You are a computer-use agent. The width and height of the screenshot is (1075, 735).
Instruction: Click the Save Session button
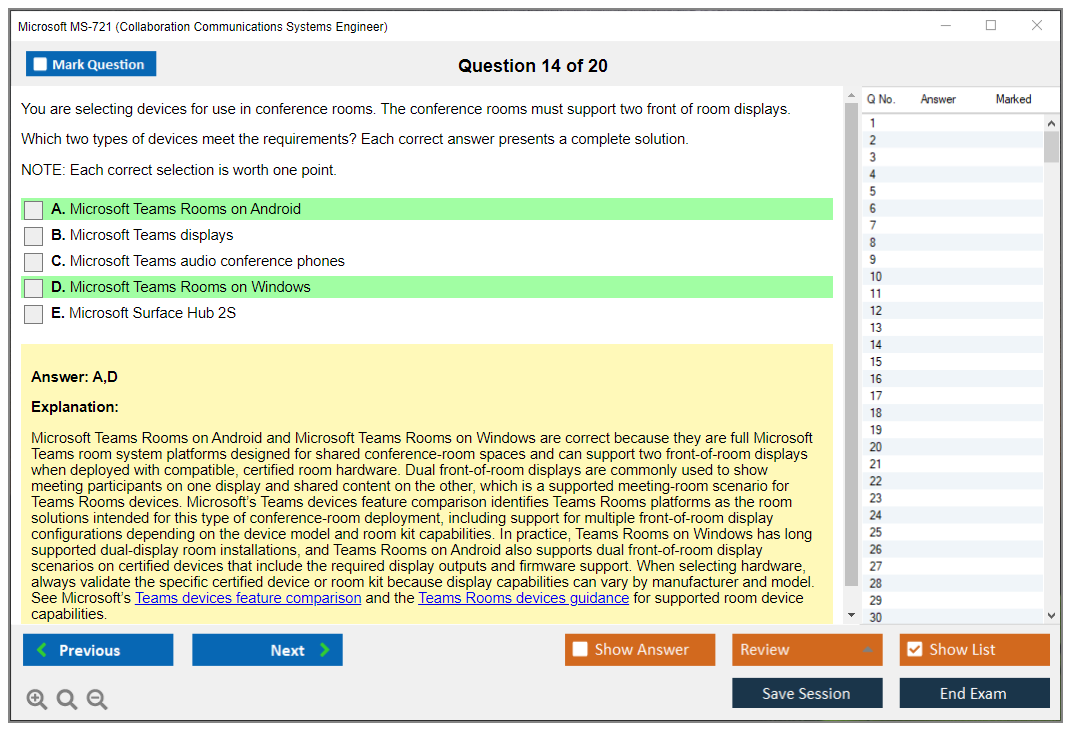tap(807, 693)
